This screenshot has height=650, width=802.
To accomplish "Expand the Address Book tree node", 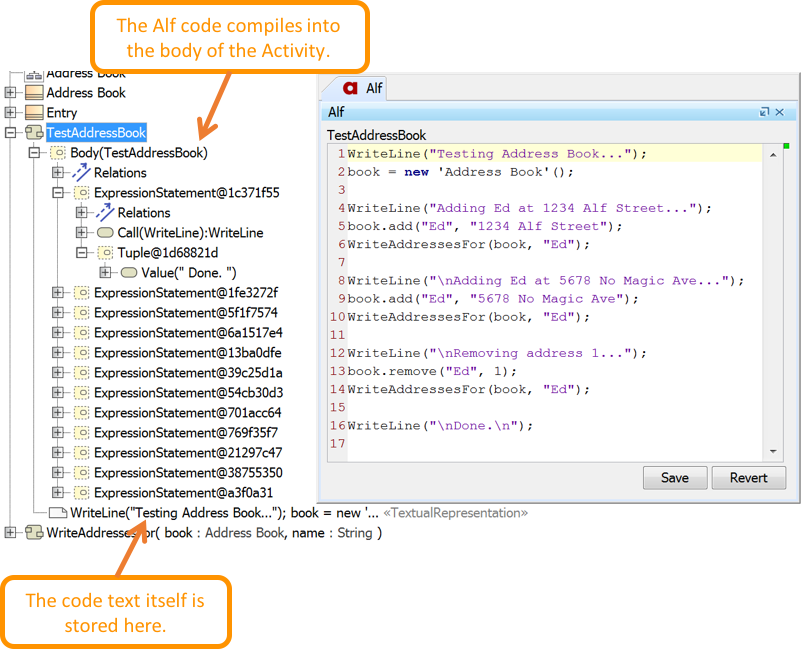I will pyautogui.click(x=10, y=93).
